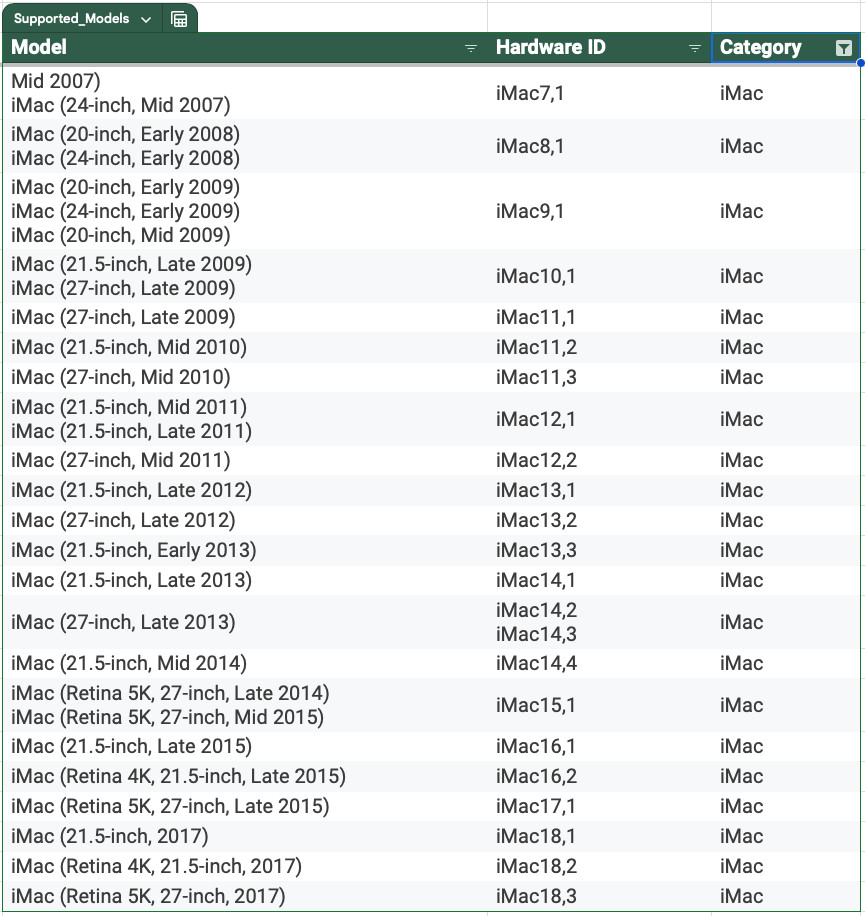The image size is (865, 916).
Task: Click the iMac18,2 hardware ID cell
Action: click(599, 866)
